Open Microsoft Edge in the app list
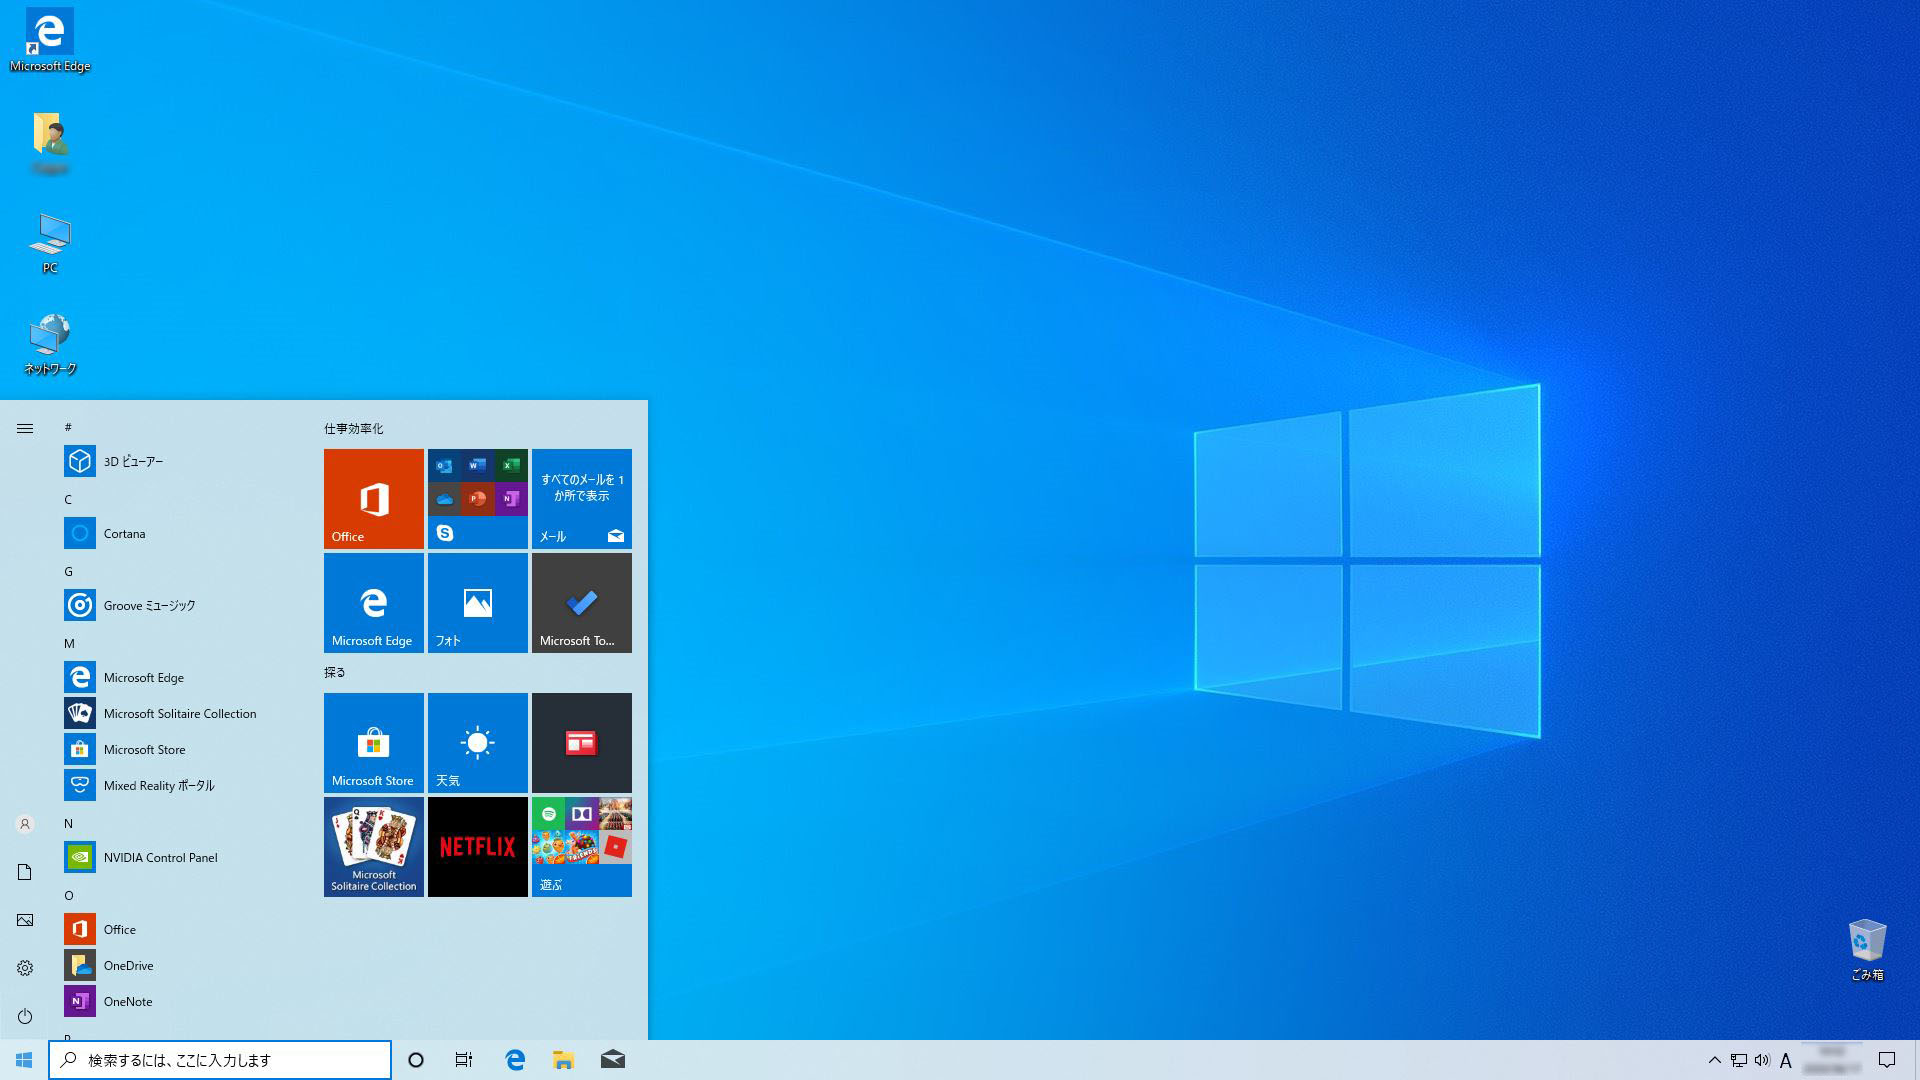 click(180, 677)
